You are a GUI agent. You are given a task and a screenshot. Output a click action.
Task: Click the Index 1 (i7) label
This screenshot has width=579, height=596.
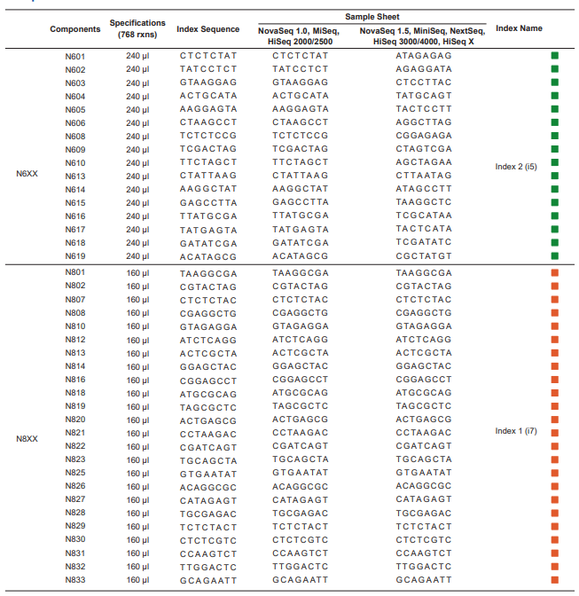(x=516, y=431)
